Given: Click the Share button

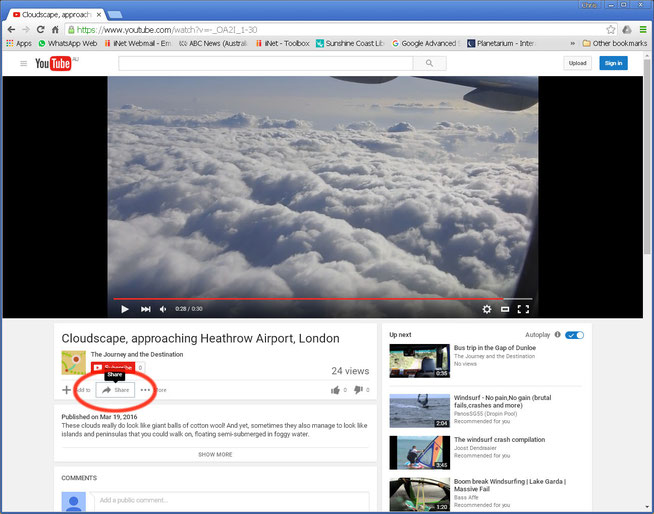Looking at the screenshot, I should click(x=115, y=390).
